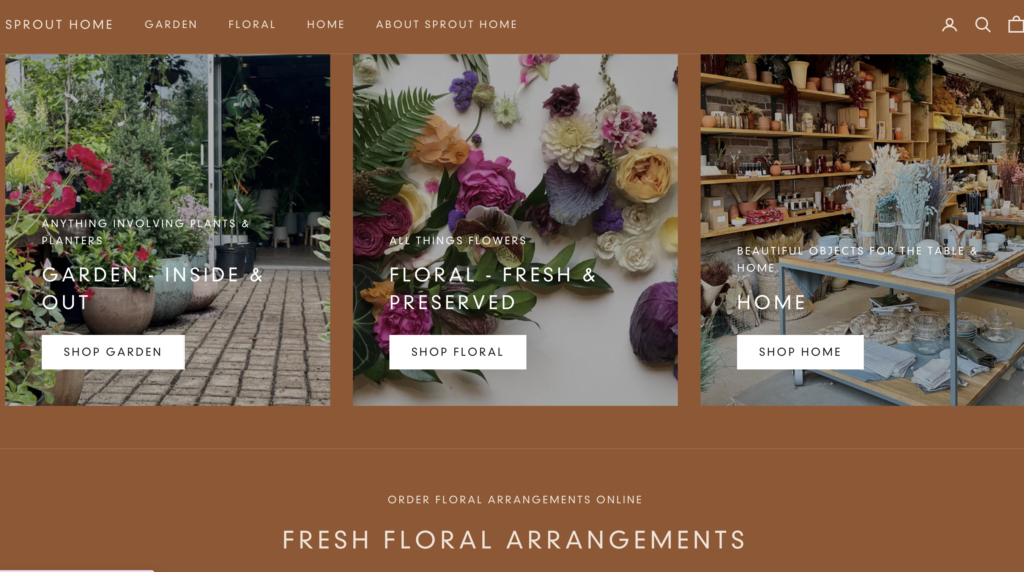The height and width of the screenshot is (572, 1024).
Task: Open the home goods shelves image card
Action: pyautogui.click(x=862, y=230)
